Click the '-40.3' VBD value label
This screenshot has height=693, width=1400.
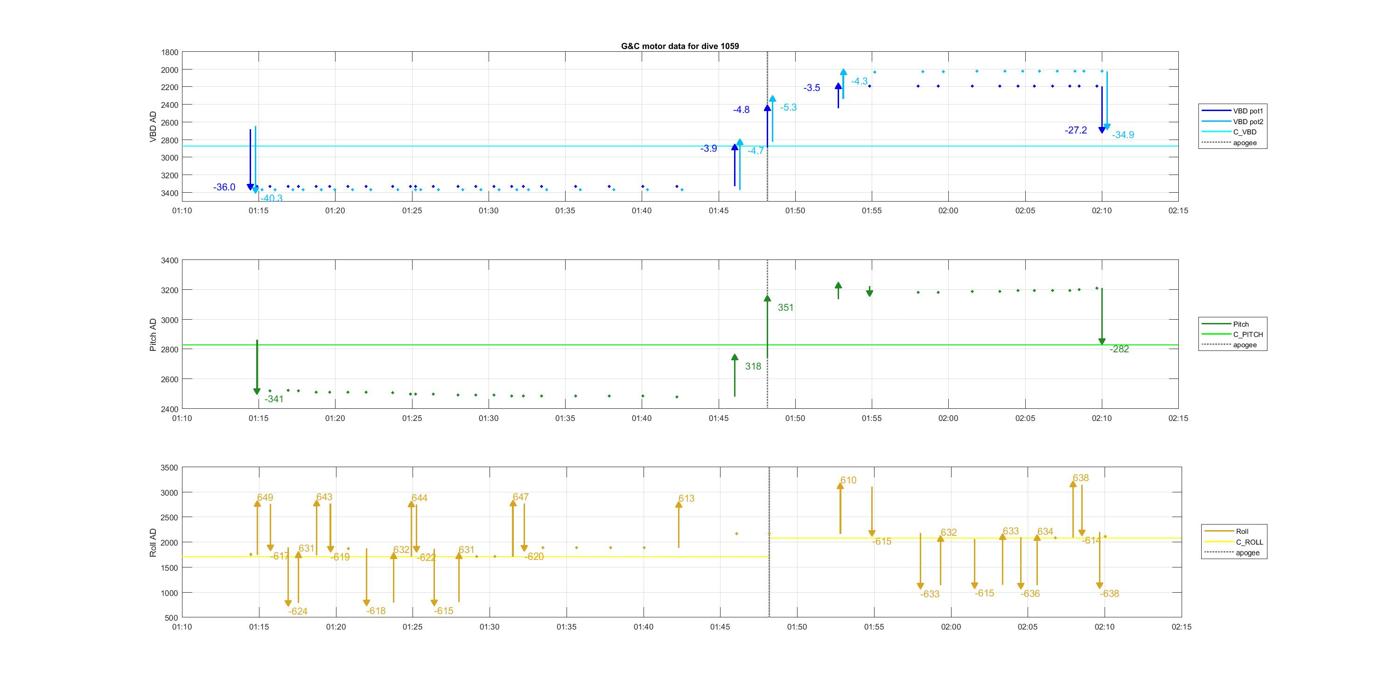271,198
